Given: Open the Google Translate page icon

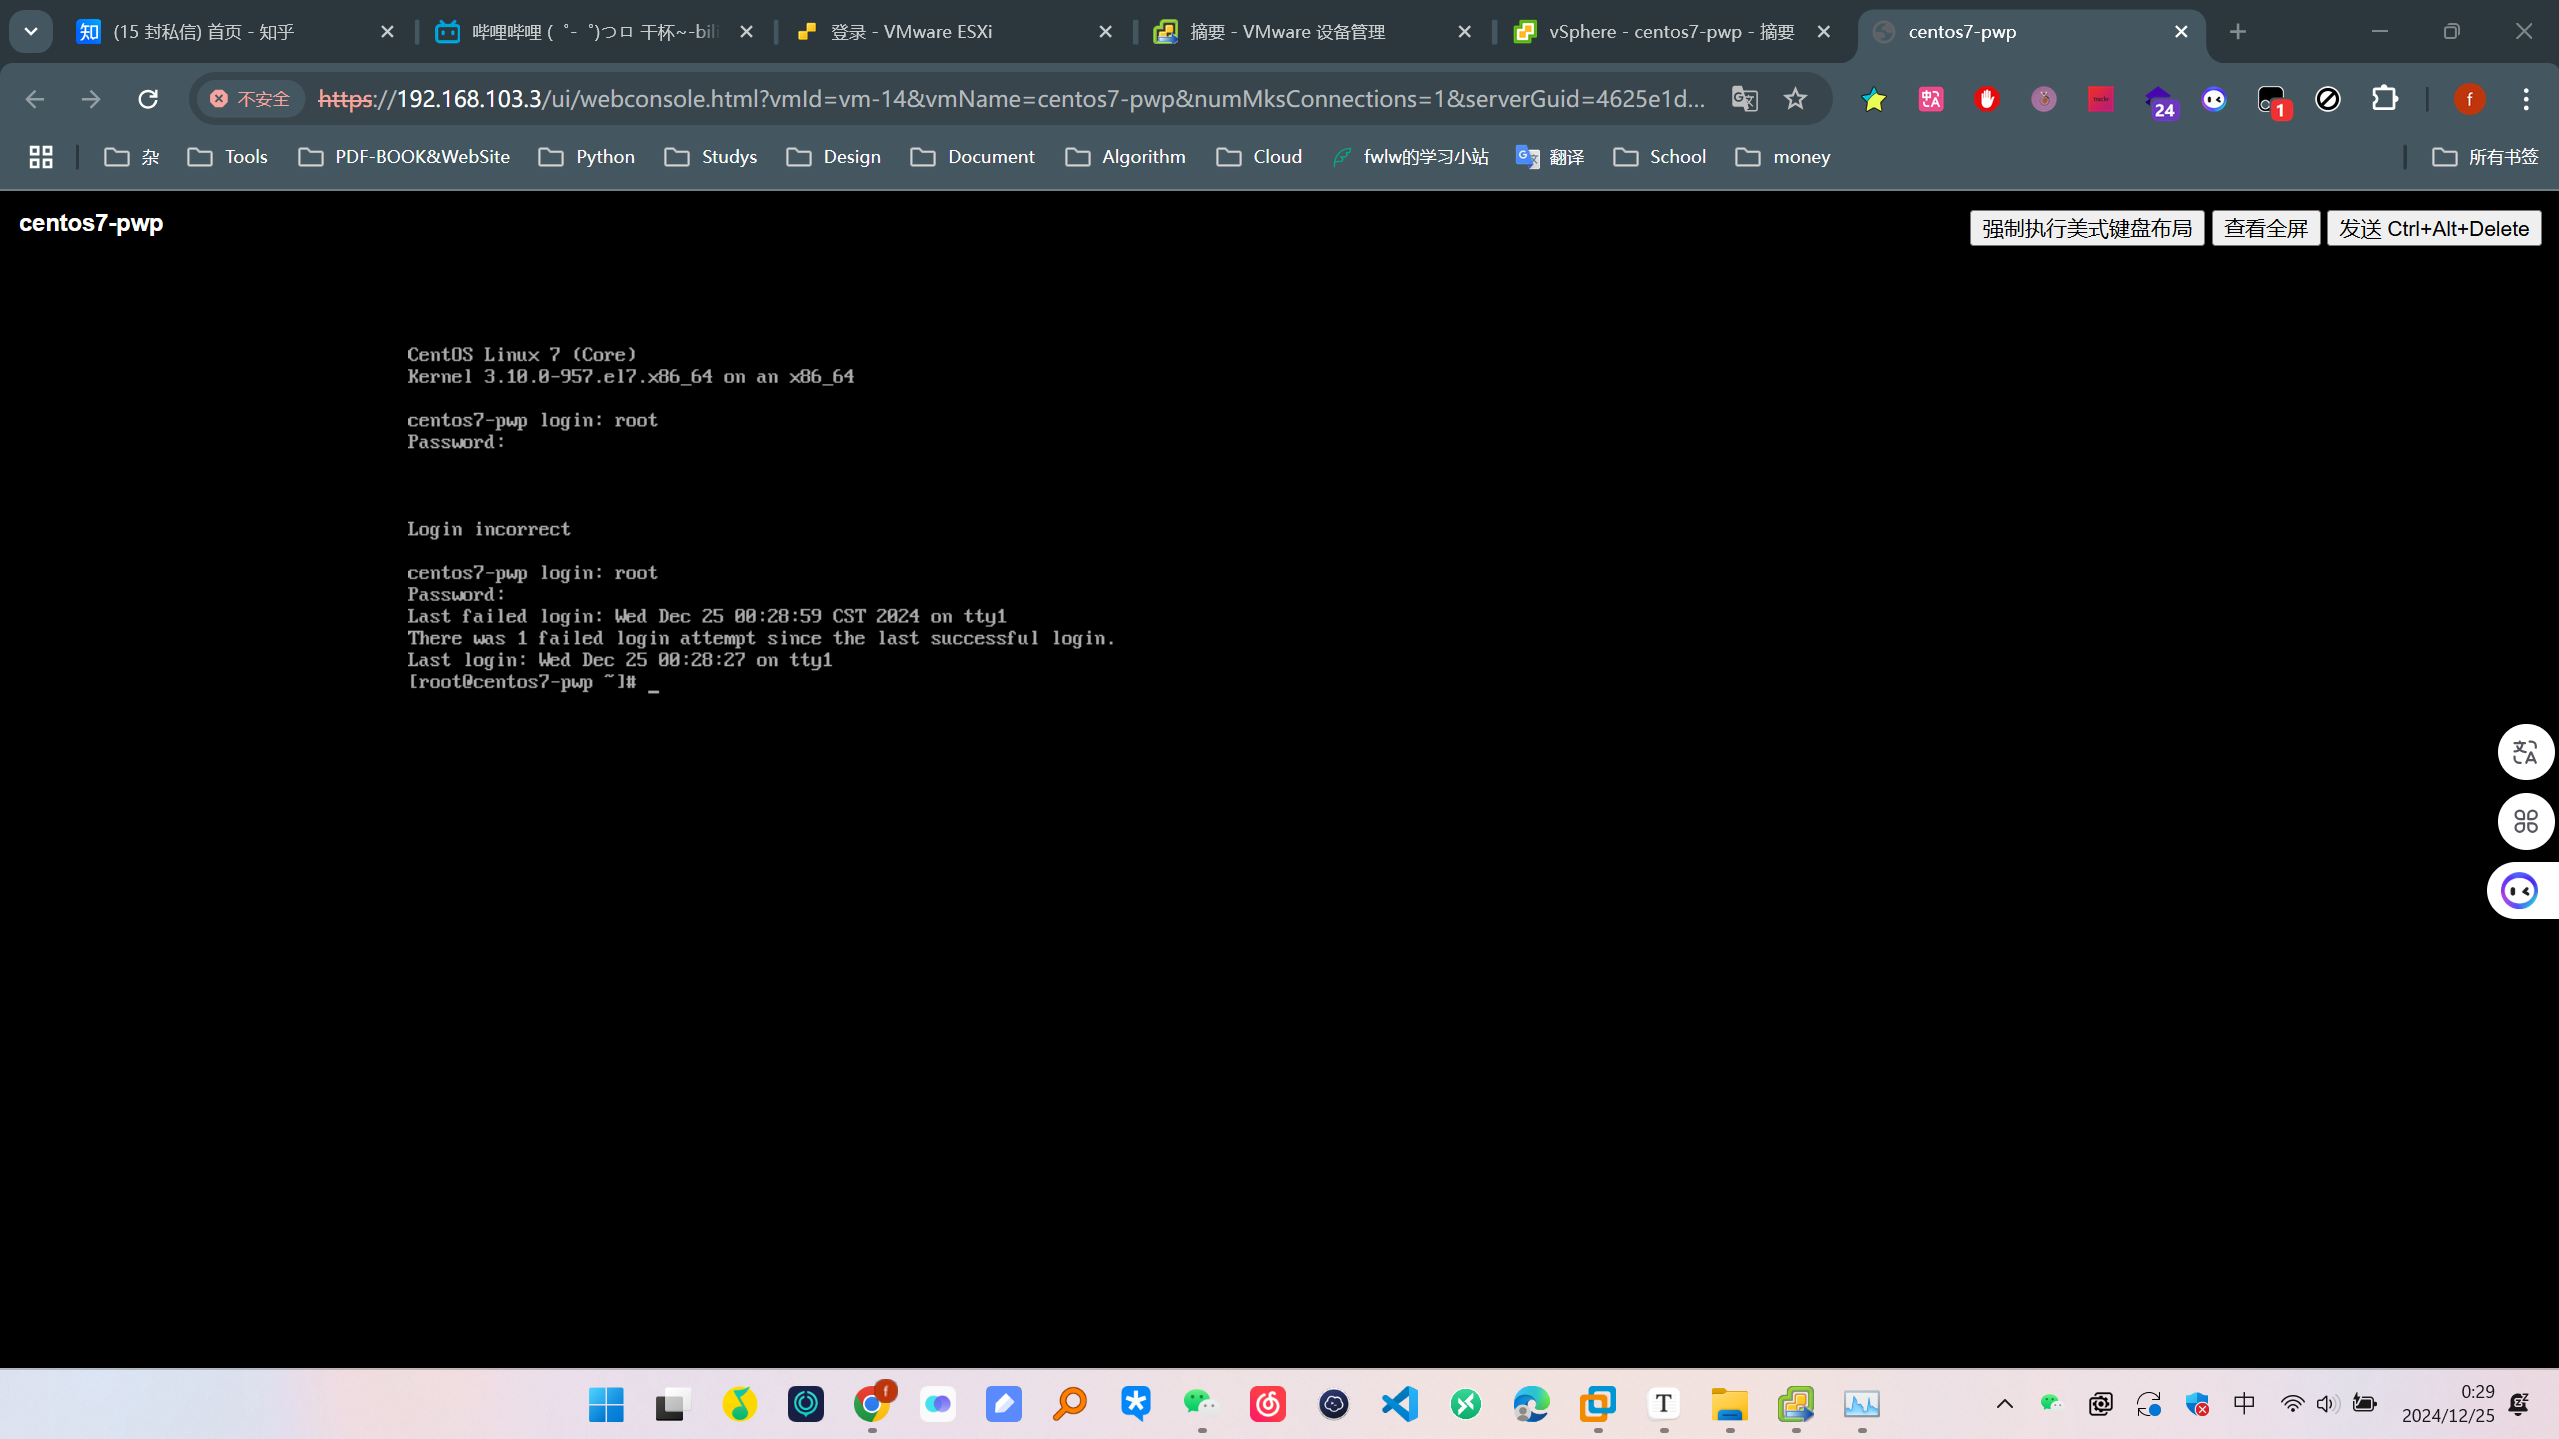Looking at the screenshot, I should [1744, 99].
